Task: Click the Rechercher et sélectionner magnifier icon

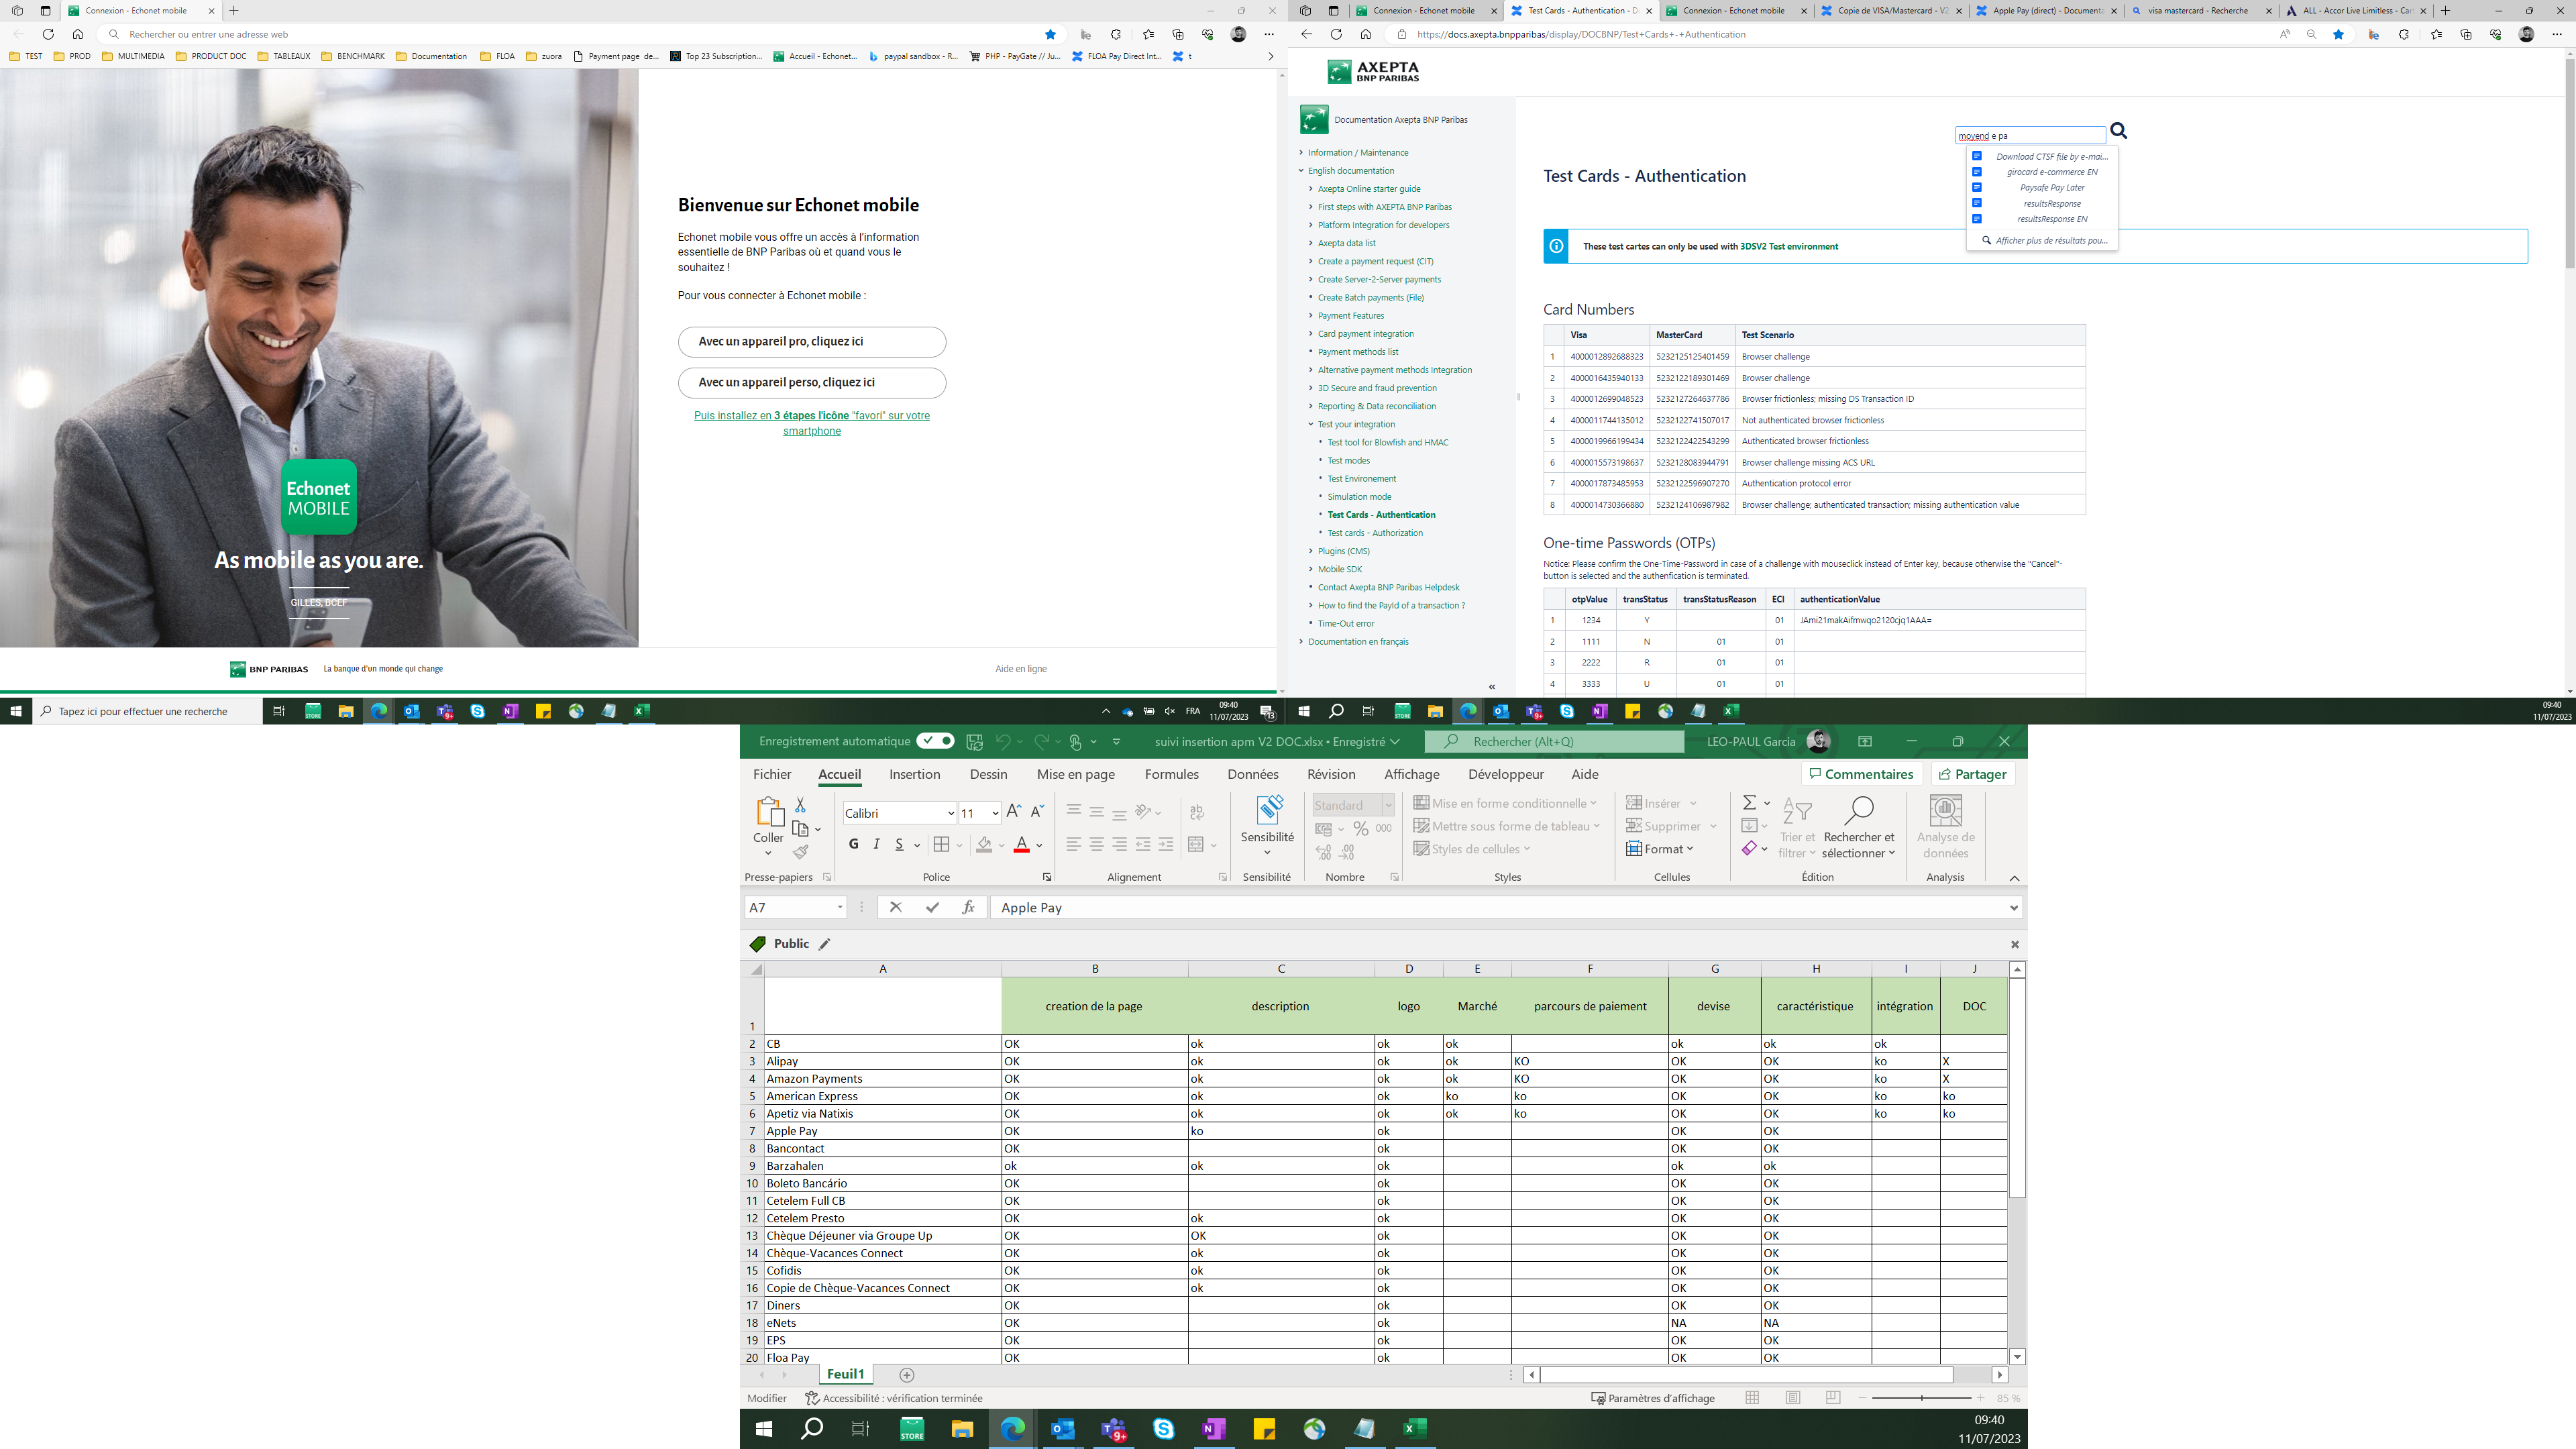Action: click(1858, 811)
